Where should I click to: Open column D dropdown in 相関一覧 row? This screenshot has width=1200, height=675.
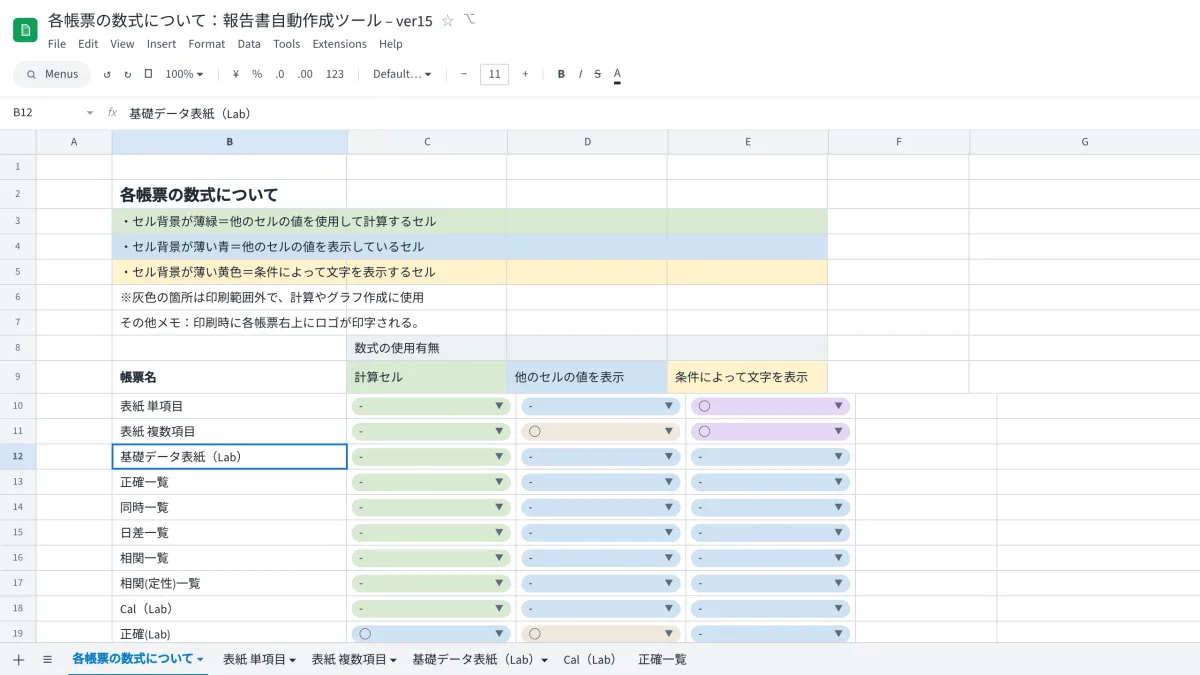(600, 557)
